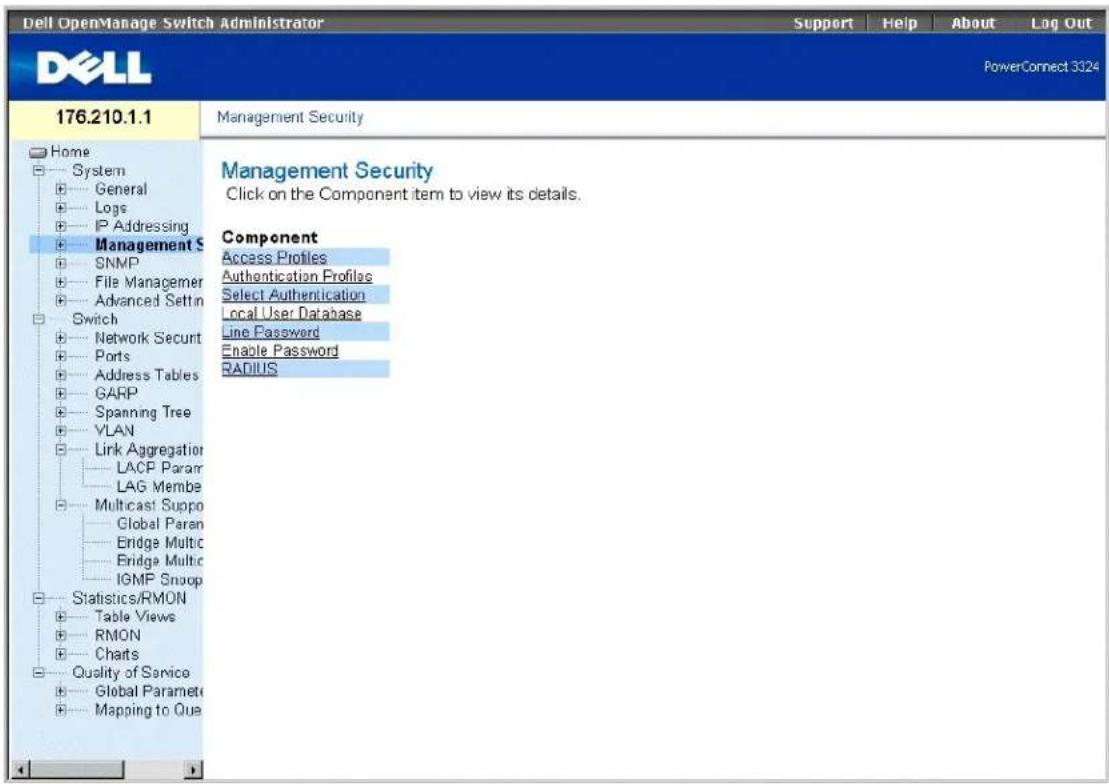The height and width of the screenshot is (784, 1109).
Task: Collapse the System tree node
Action: click(x=39, y=171)
